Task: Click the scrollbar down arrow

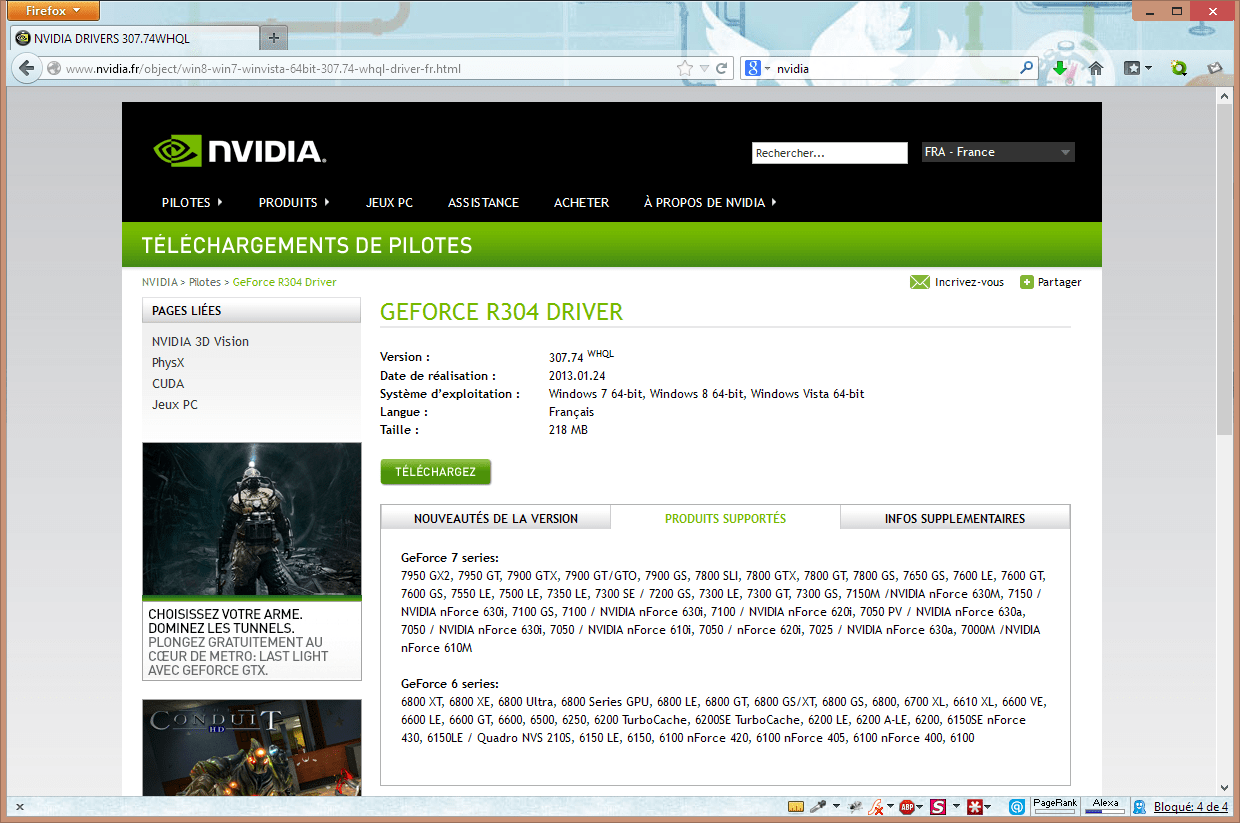Action: (1225, 788)
